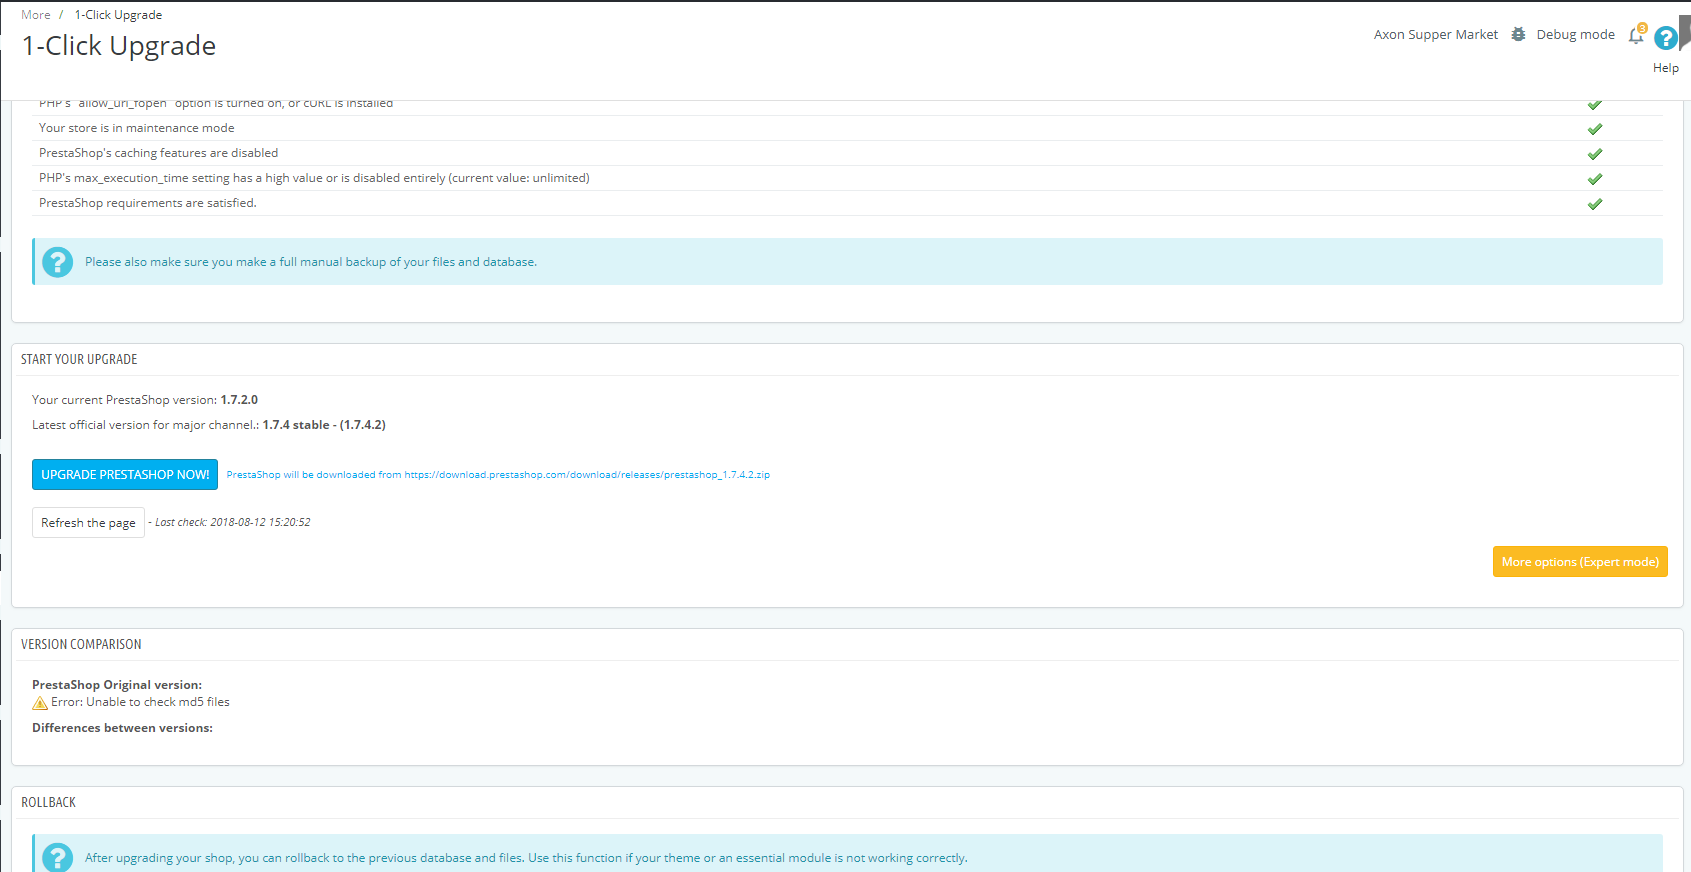The width and height of the screenshot is (1691, 872).
Task: Click warning icon beside md5 files error
Action: point(40,703)
